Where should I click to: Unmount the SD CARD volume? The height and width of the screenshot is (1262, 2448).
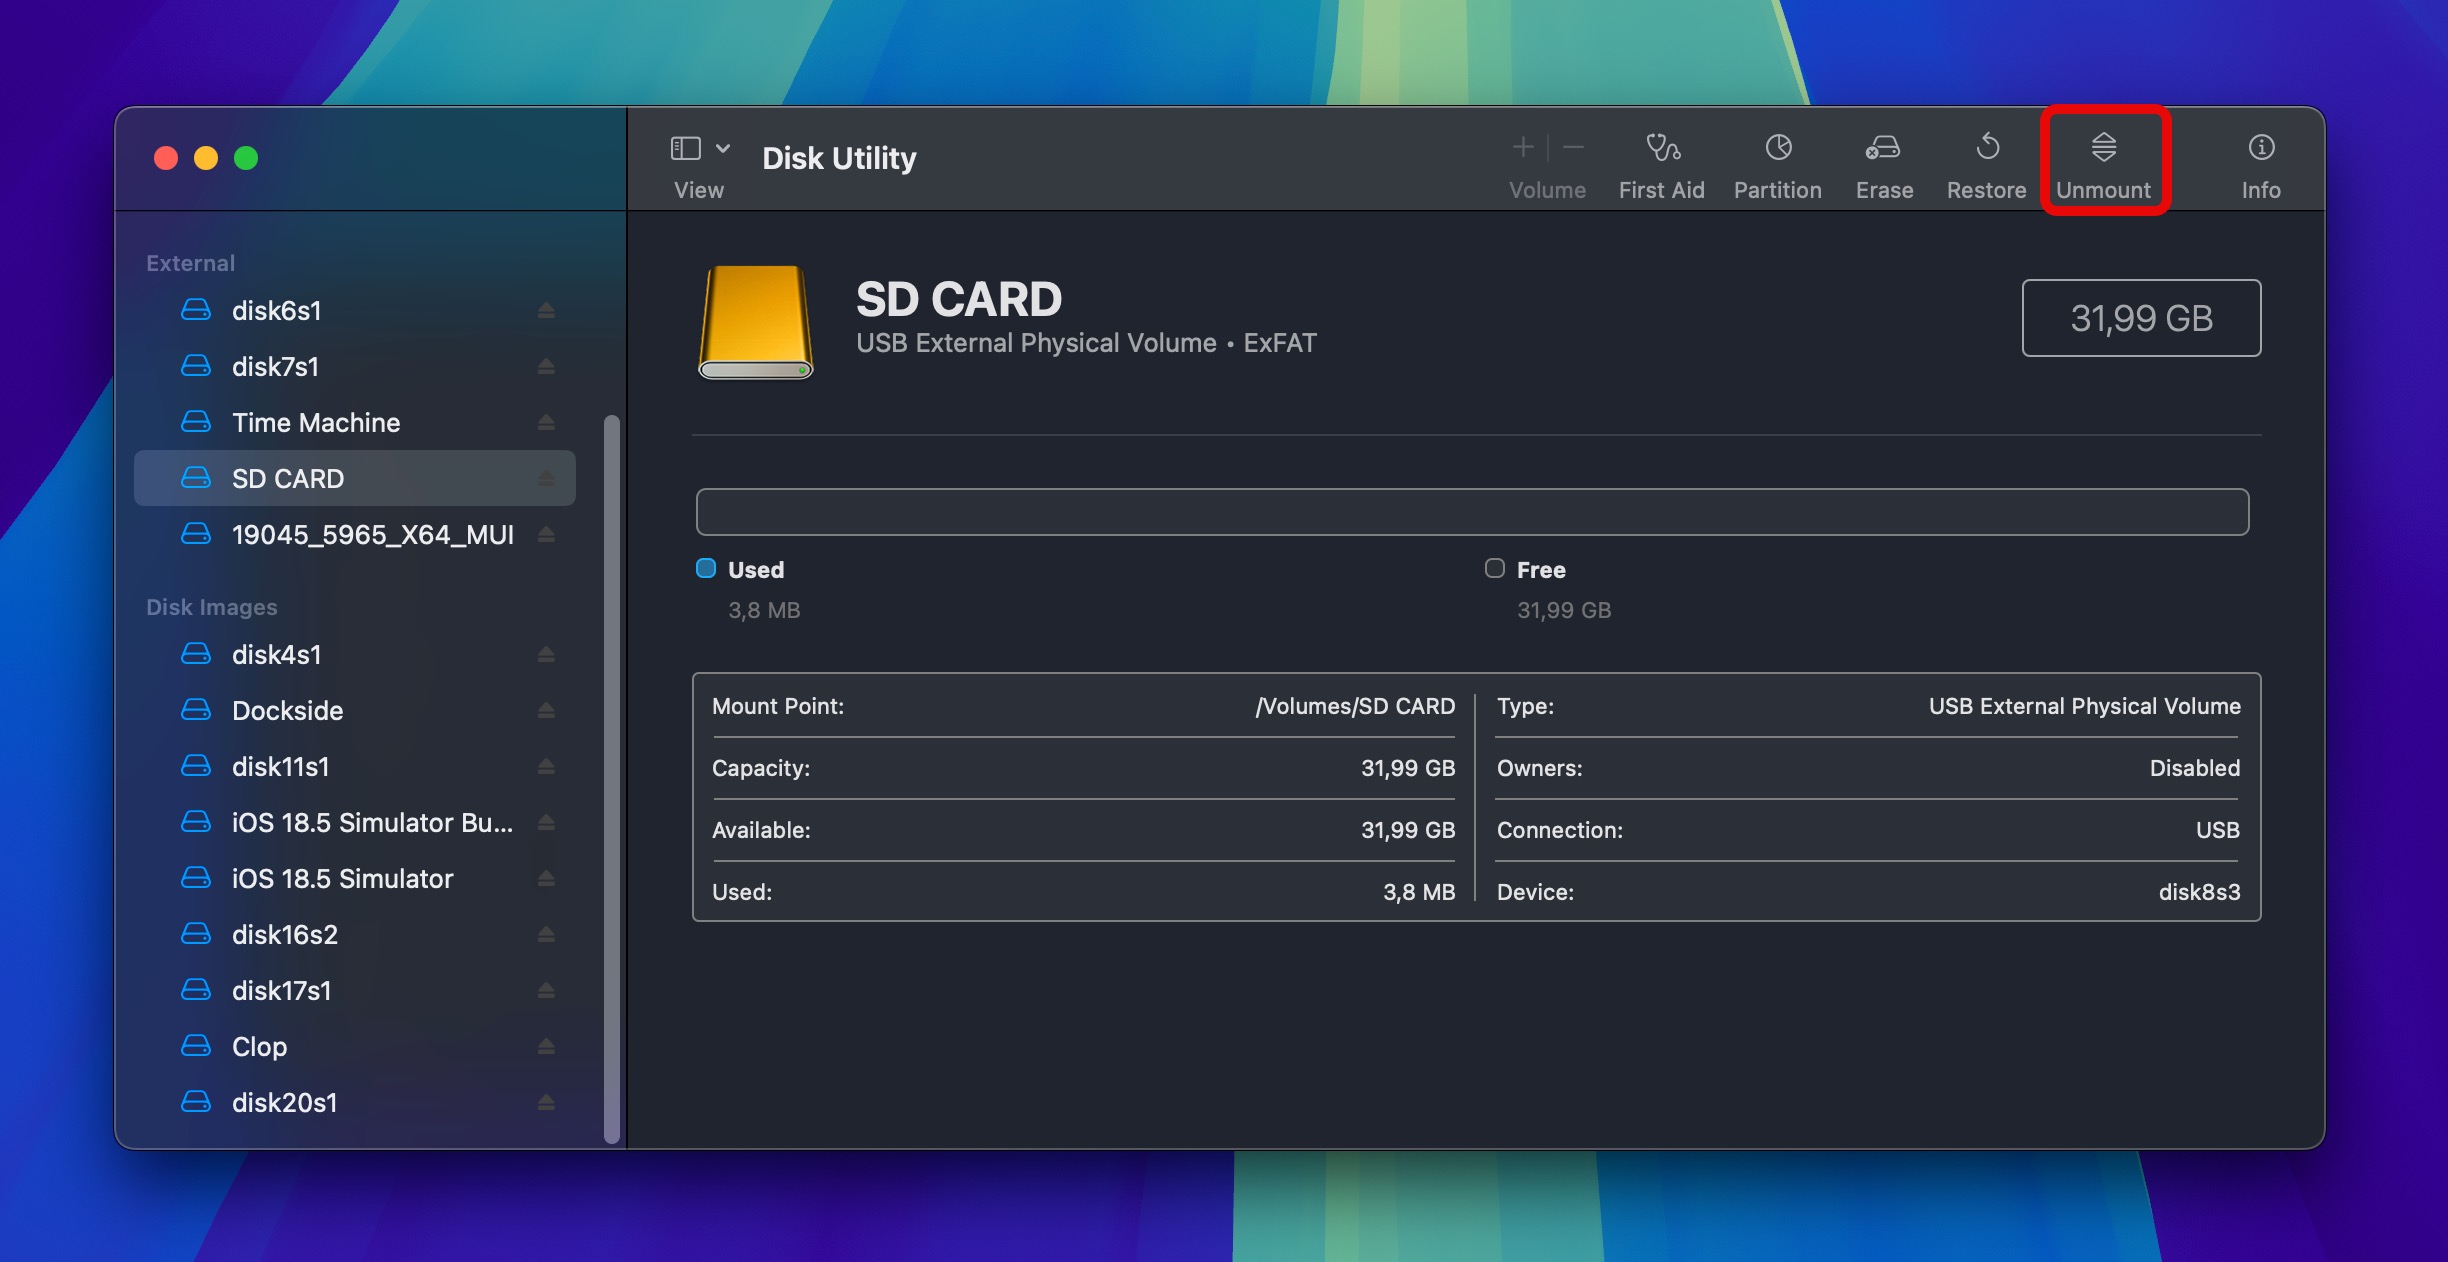click(2103, 161)
